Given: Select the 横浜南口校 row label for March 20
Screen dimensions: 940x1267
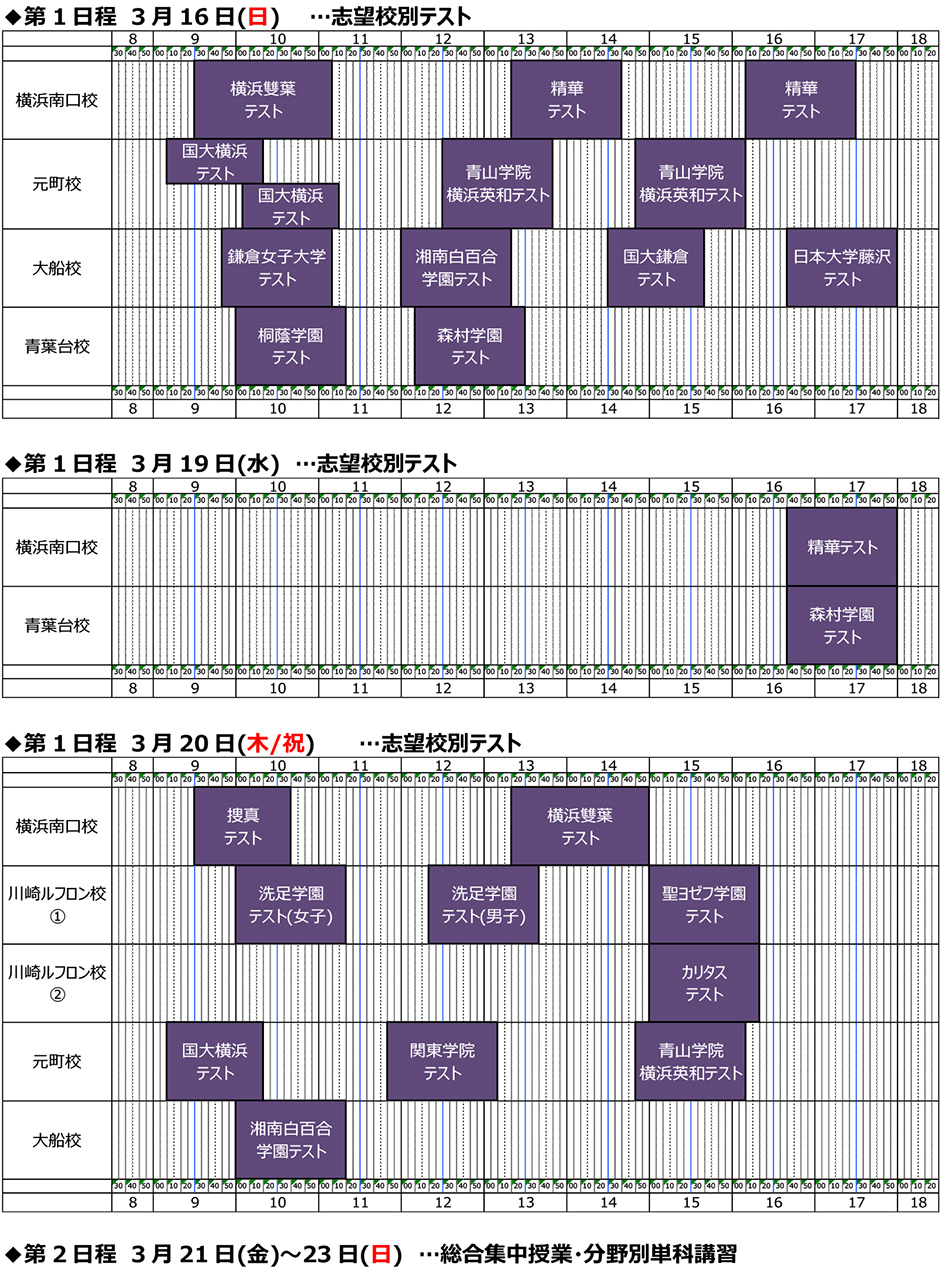Looking at the screenshot, I should 57,826.
